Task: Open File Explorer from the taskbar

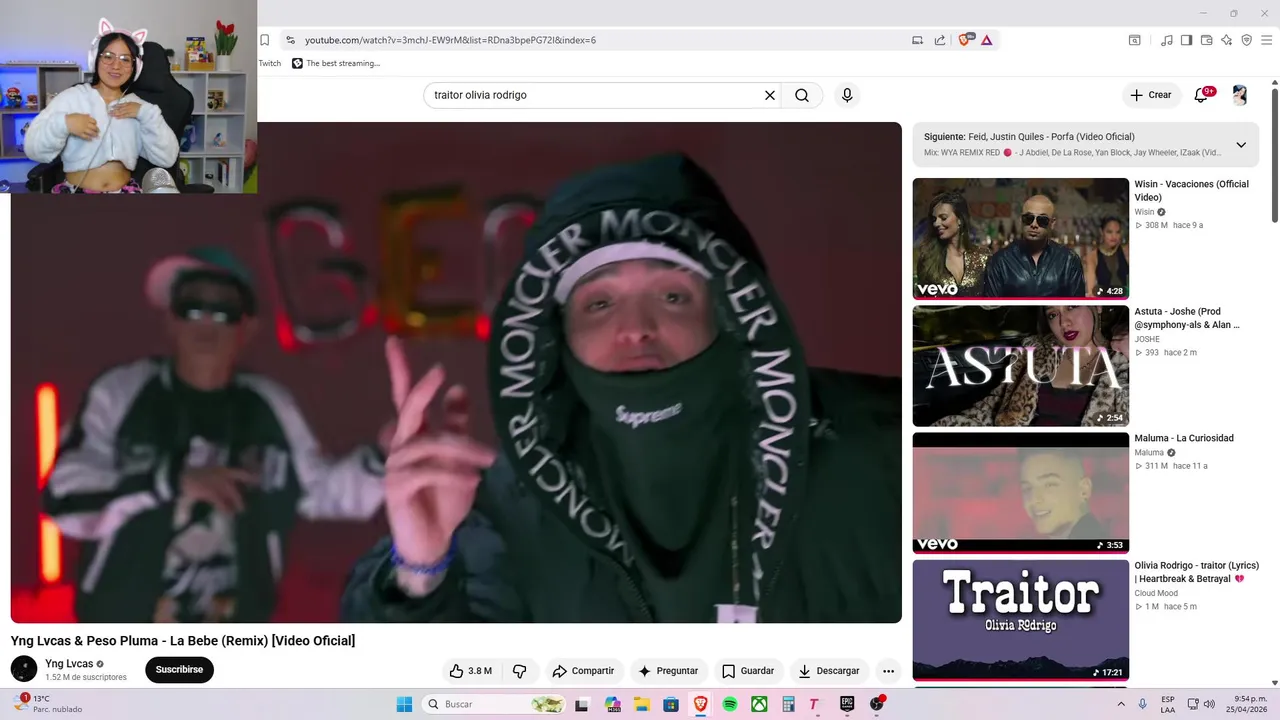Action: (x=642, y=704)
